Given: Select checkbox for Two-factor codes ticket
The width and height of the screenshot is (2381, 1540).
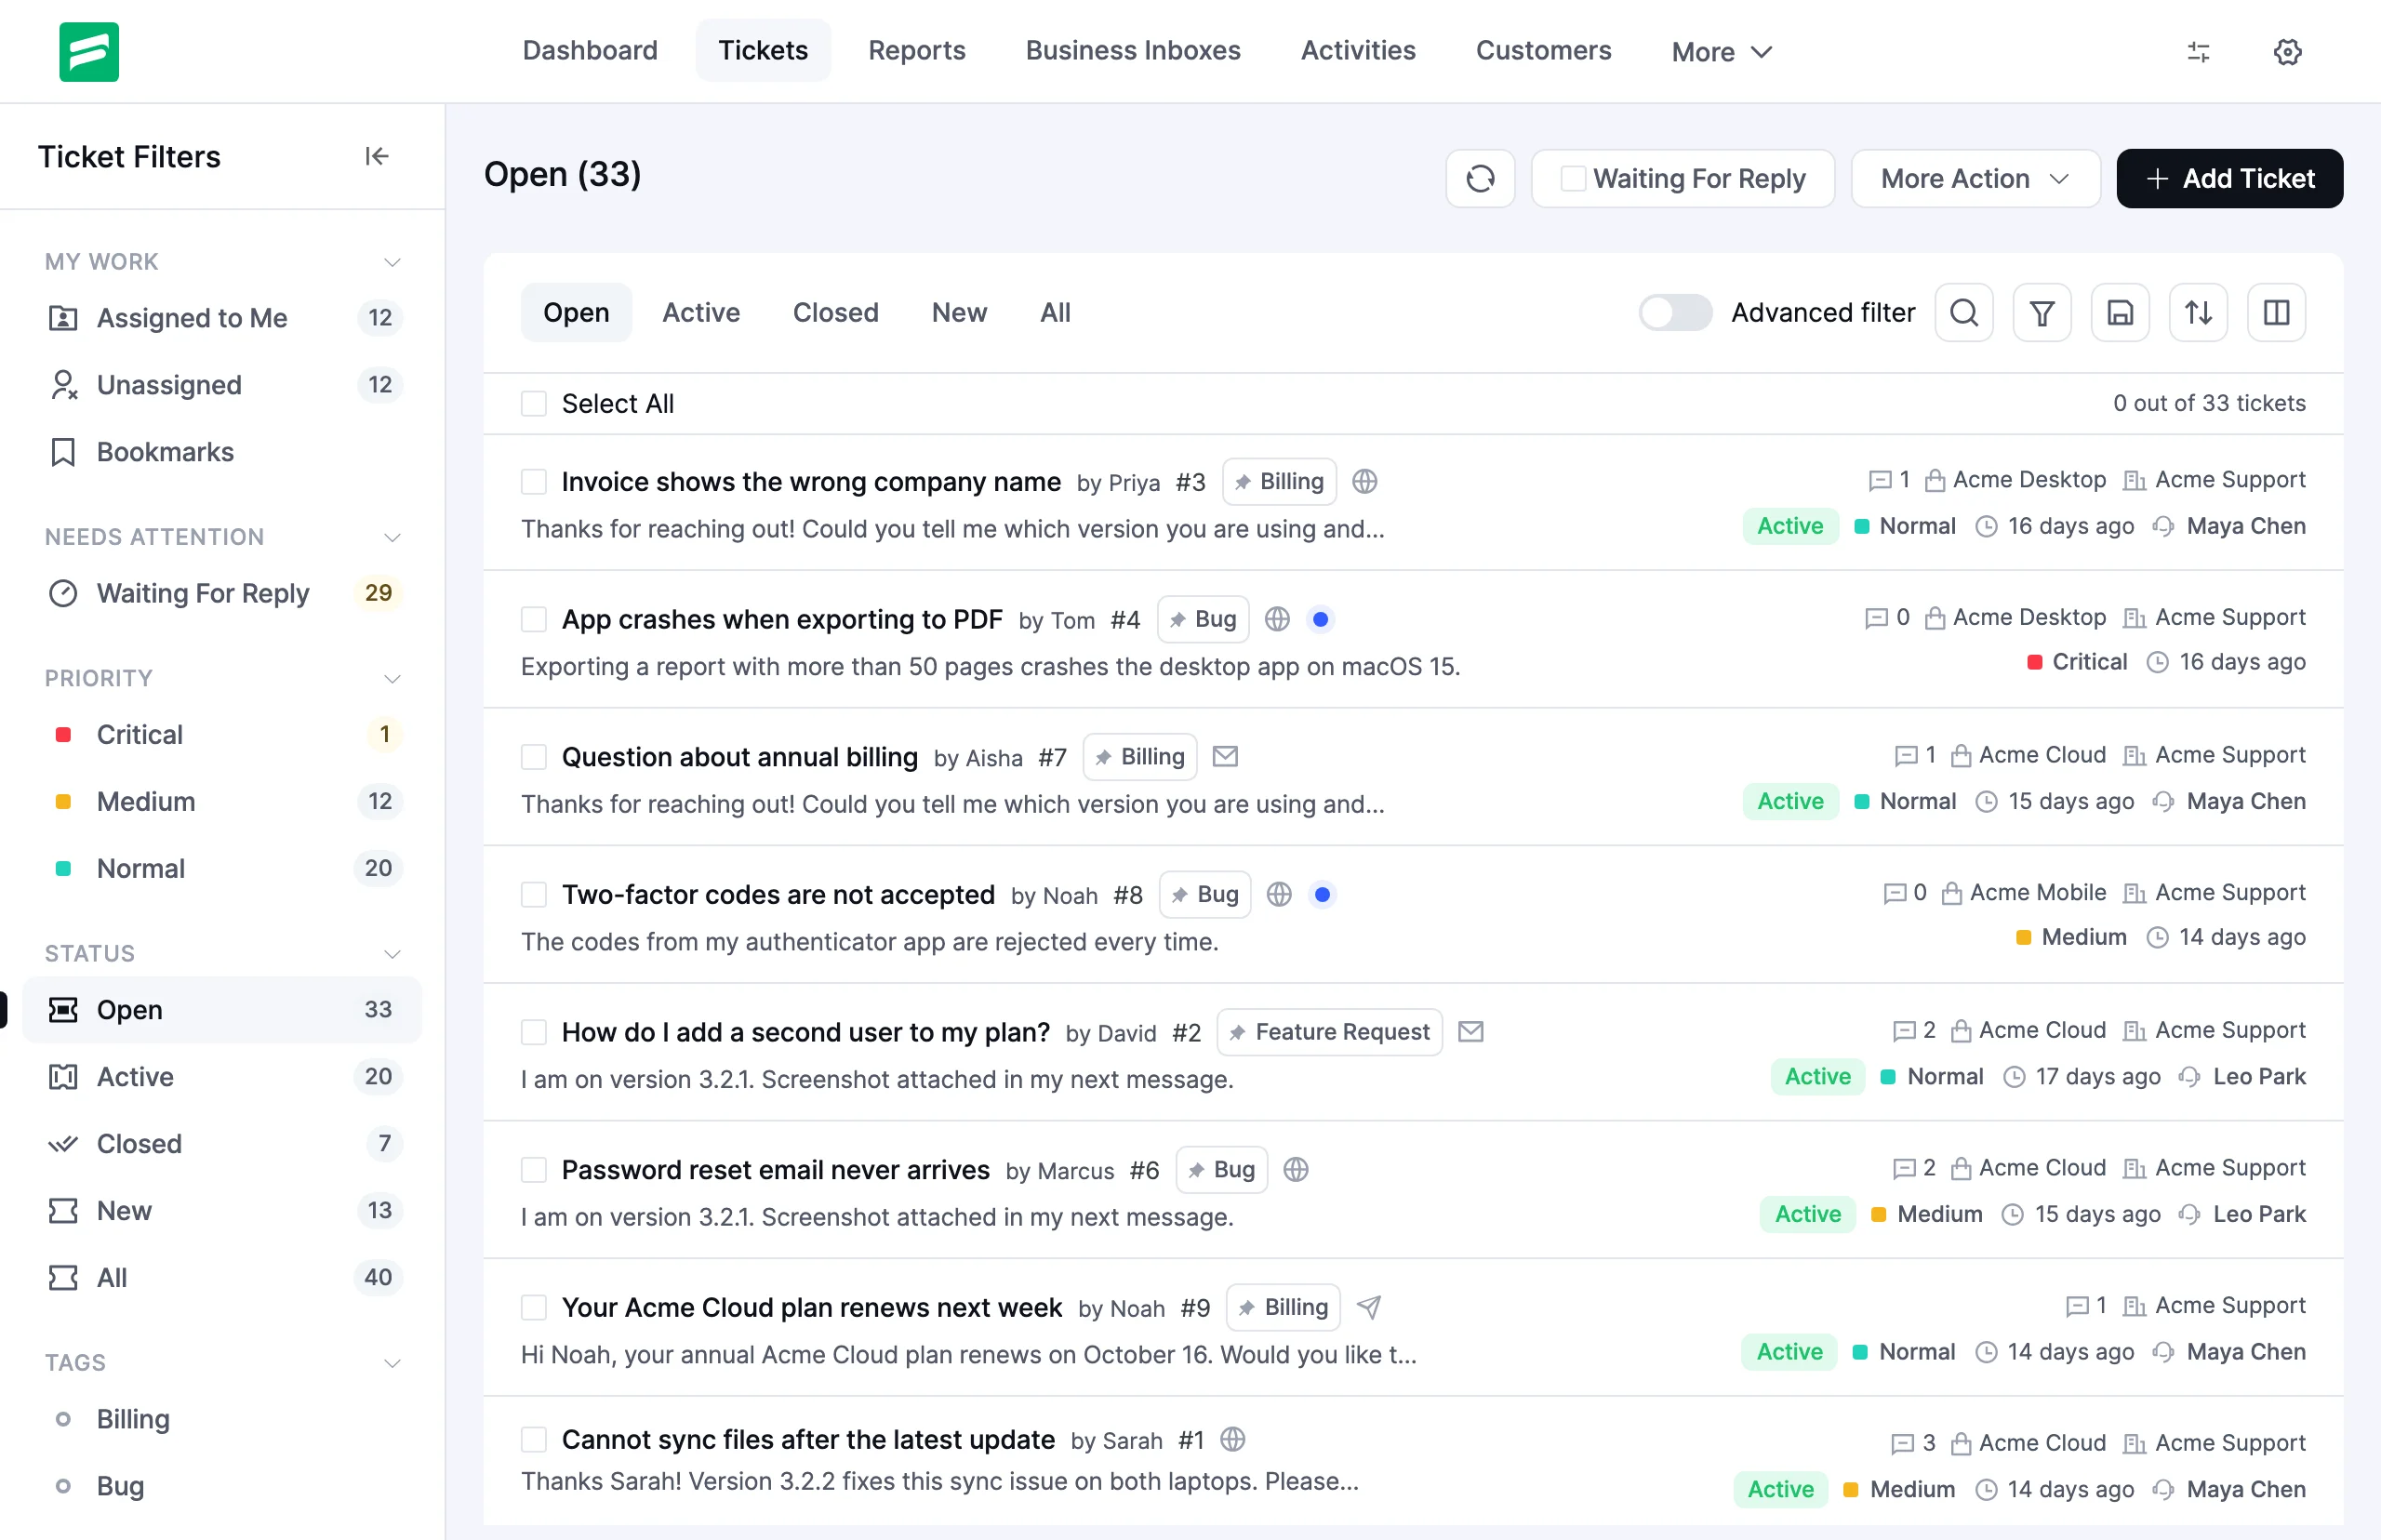Looking at the screenshot, I should [x=534, y=895].
